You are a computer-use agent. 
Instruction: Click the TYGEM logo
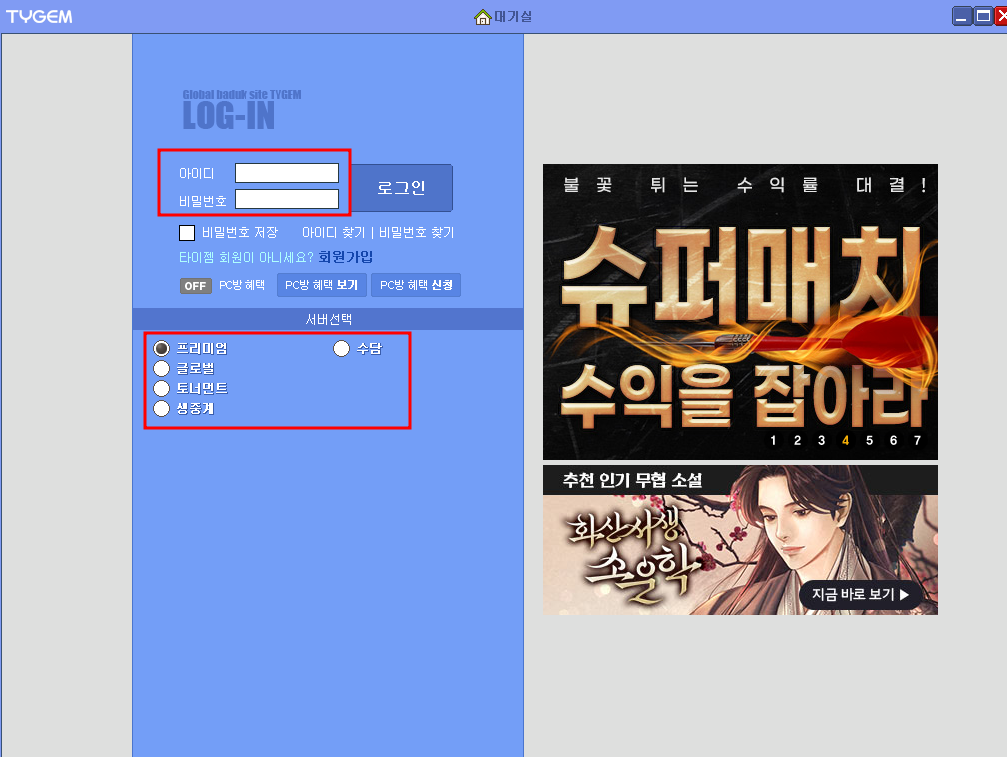(41, 15)
